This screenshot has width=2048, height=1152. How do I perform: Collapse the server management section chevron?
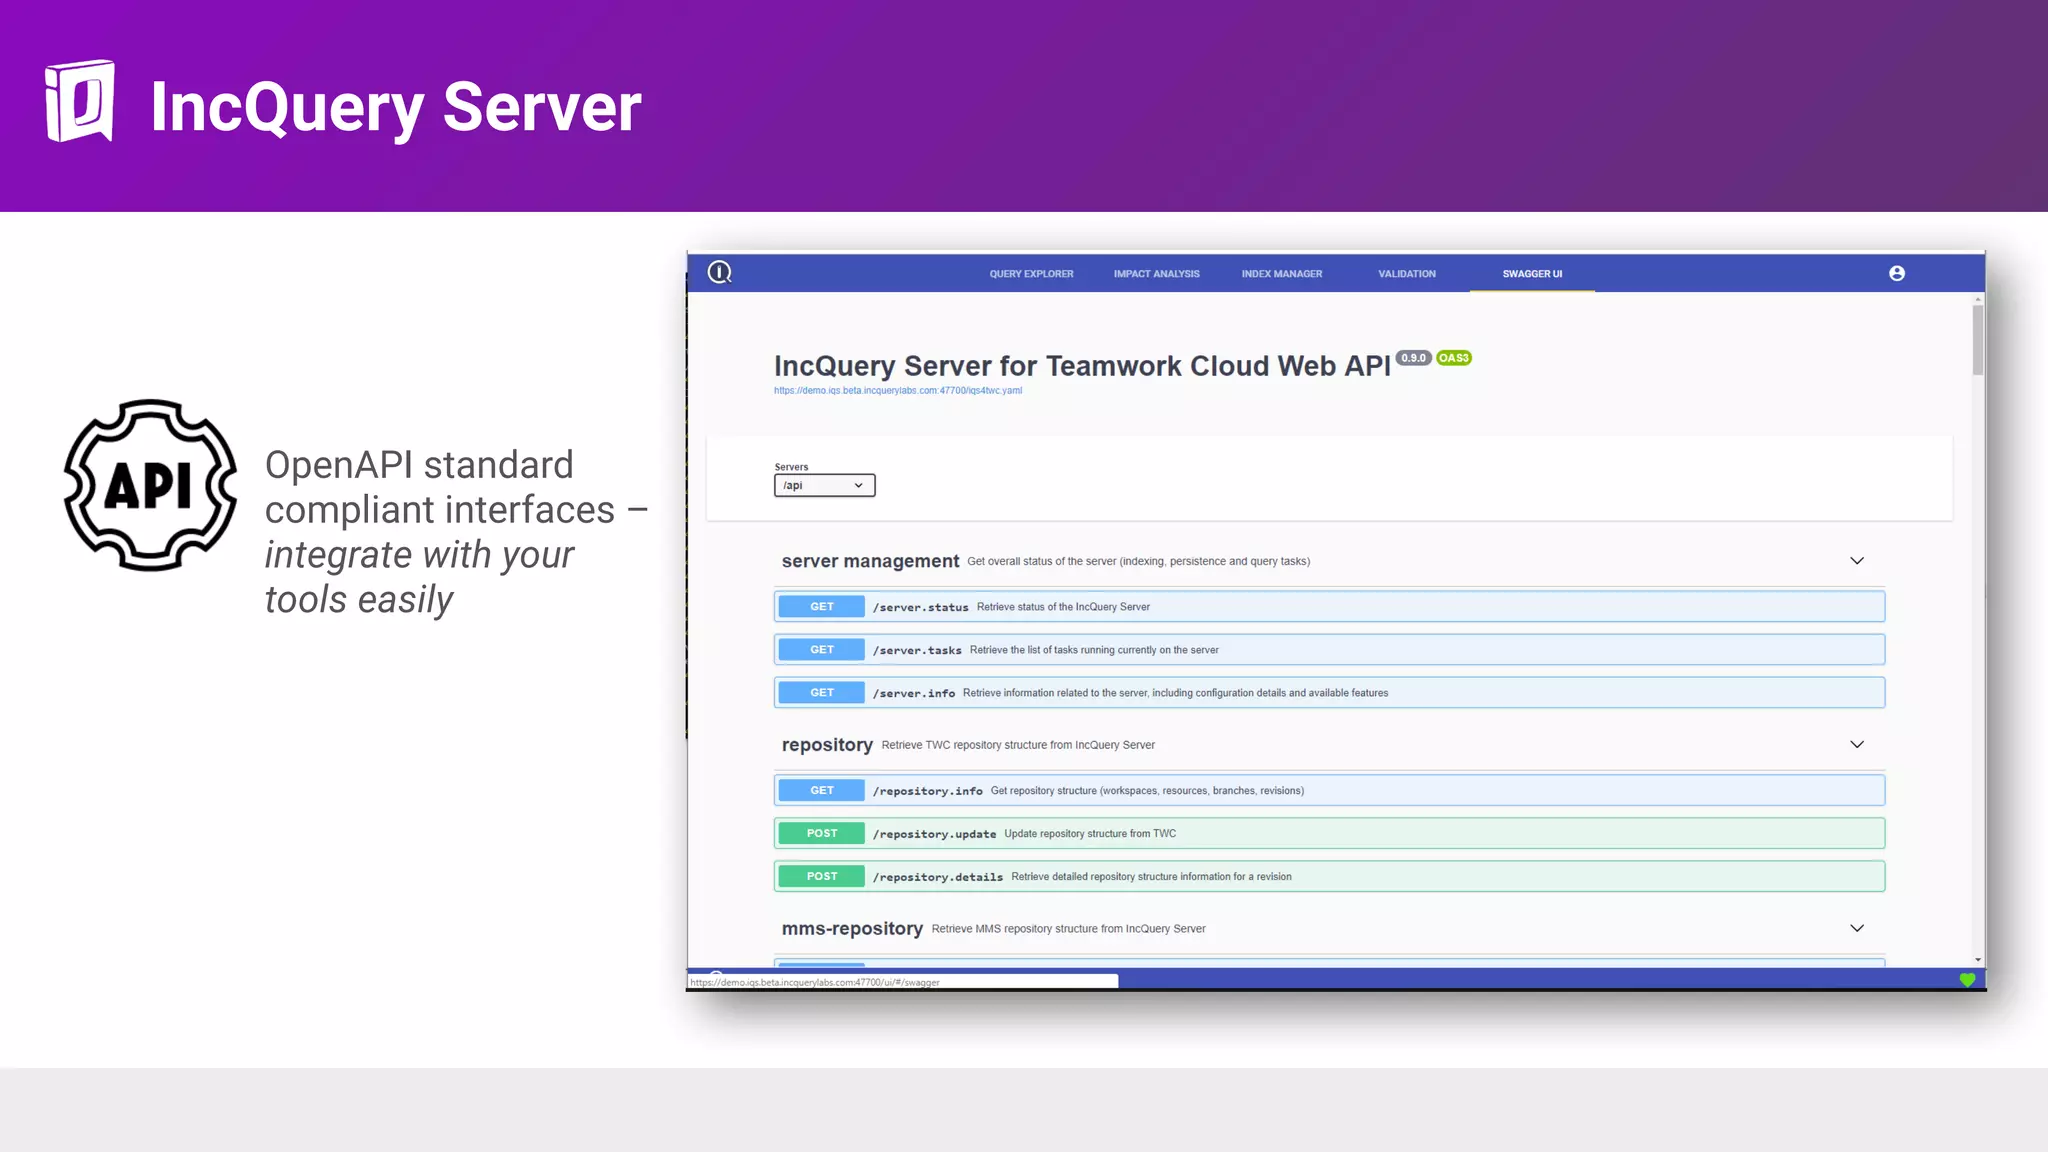click(1857, 561)
